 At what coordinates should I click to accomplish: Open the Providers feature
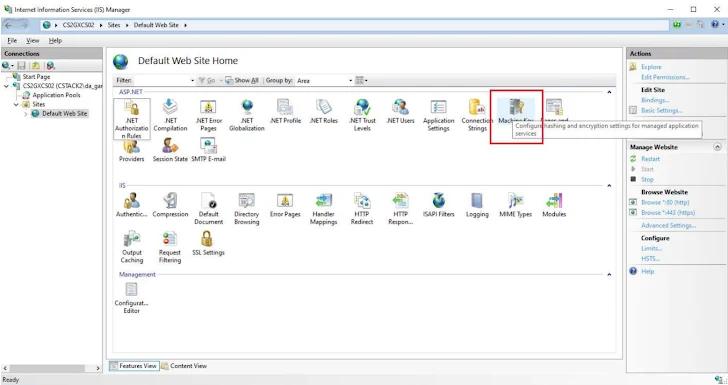coord(131,151)
